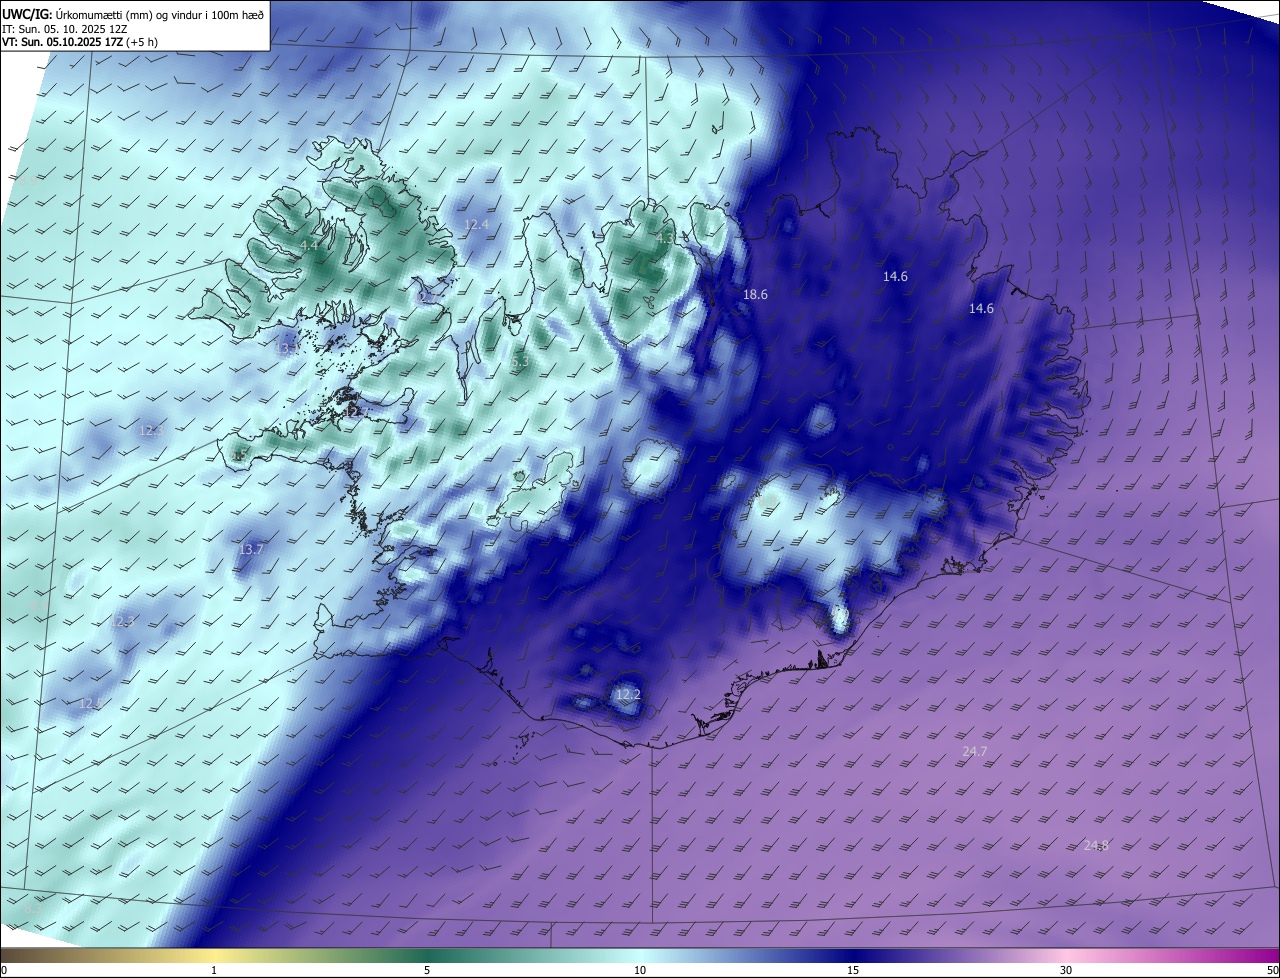
Task: Click the 12.4 value label on the map
Action: 477,225
